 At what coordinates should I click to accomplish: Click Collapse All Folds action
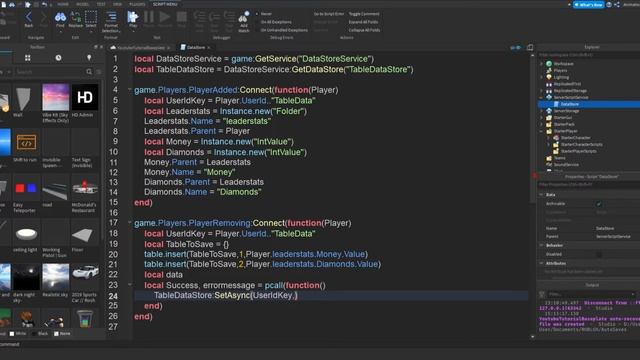pyautogui.click(x=364, y=30)
